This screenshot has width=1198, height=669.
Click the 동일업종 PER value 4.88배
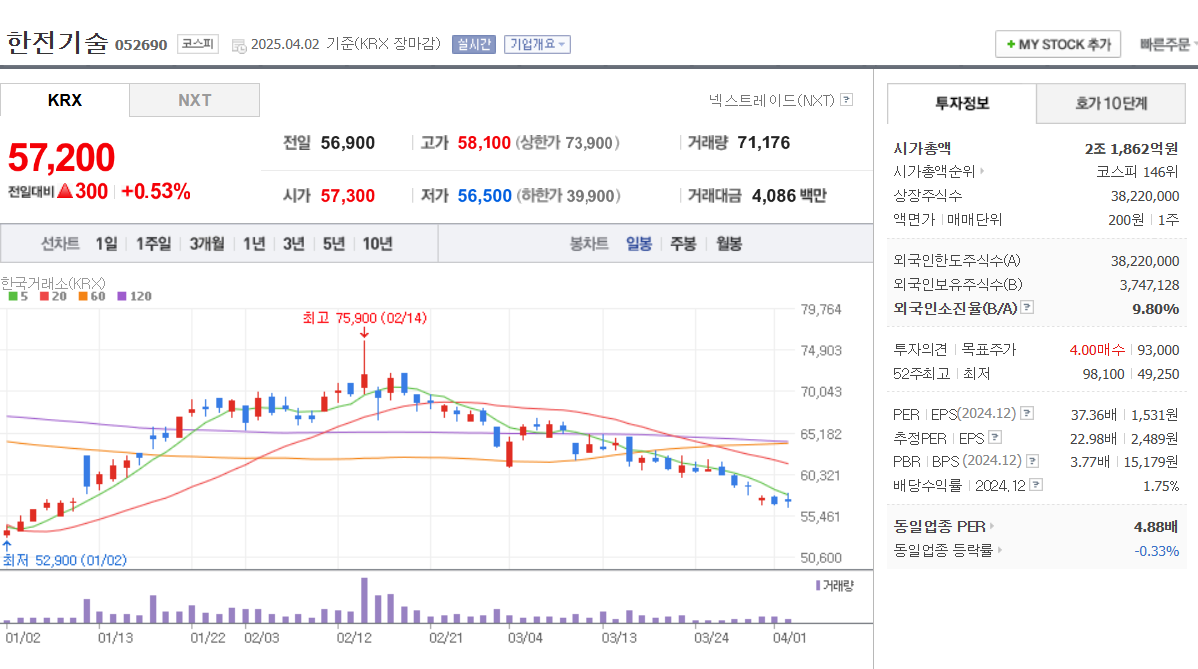(1156, 527)
